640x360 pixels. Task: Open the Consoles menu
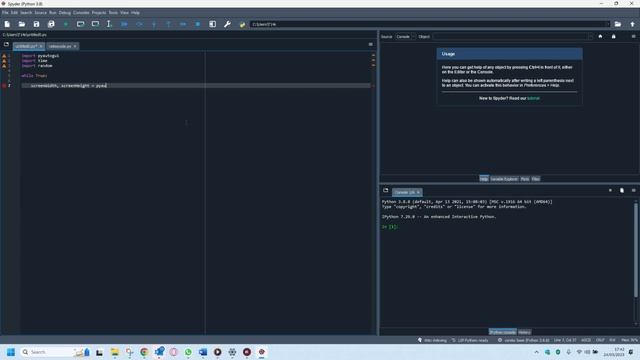pos(81,13)
